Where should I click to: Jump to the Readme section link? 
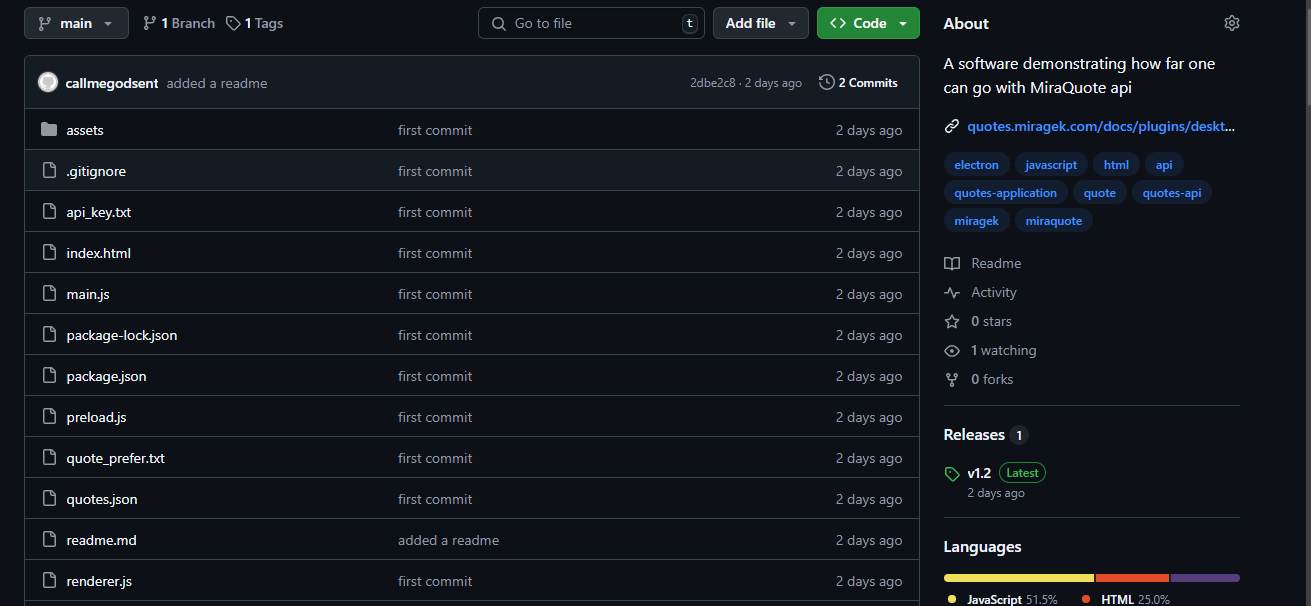click(x=983, y=263)
